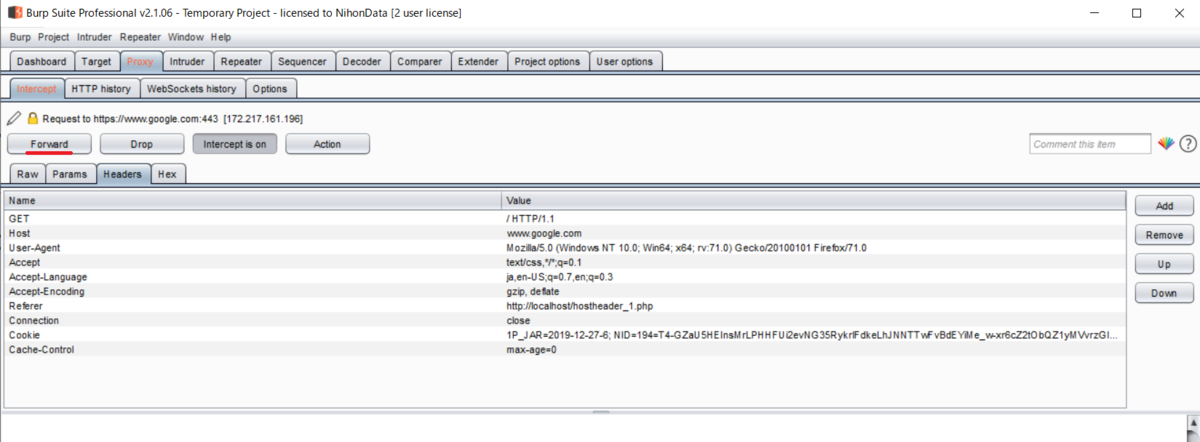
Task: Maximize the Burp Suite window
Action: [1136, 13]
